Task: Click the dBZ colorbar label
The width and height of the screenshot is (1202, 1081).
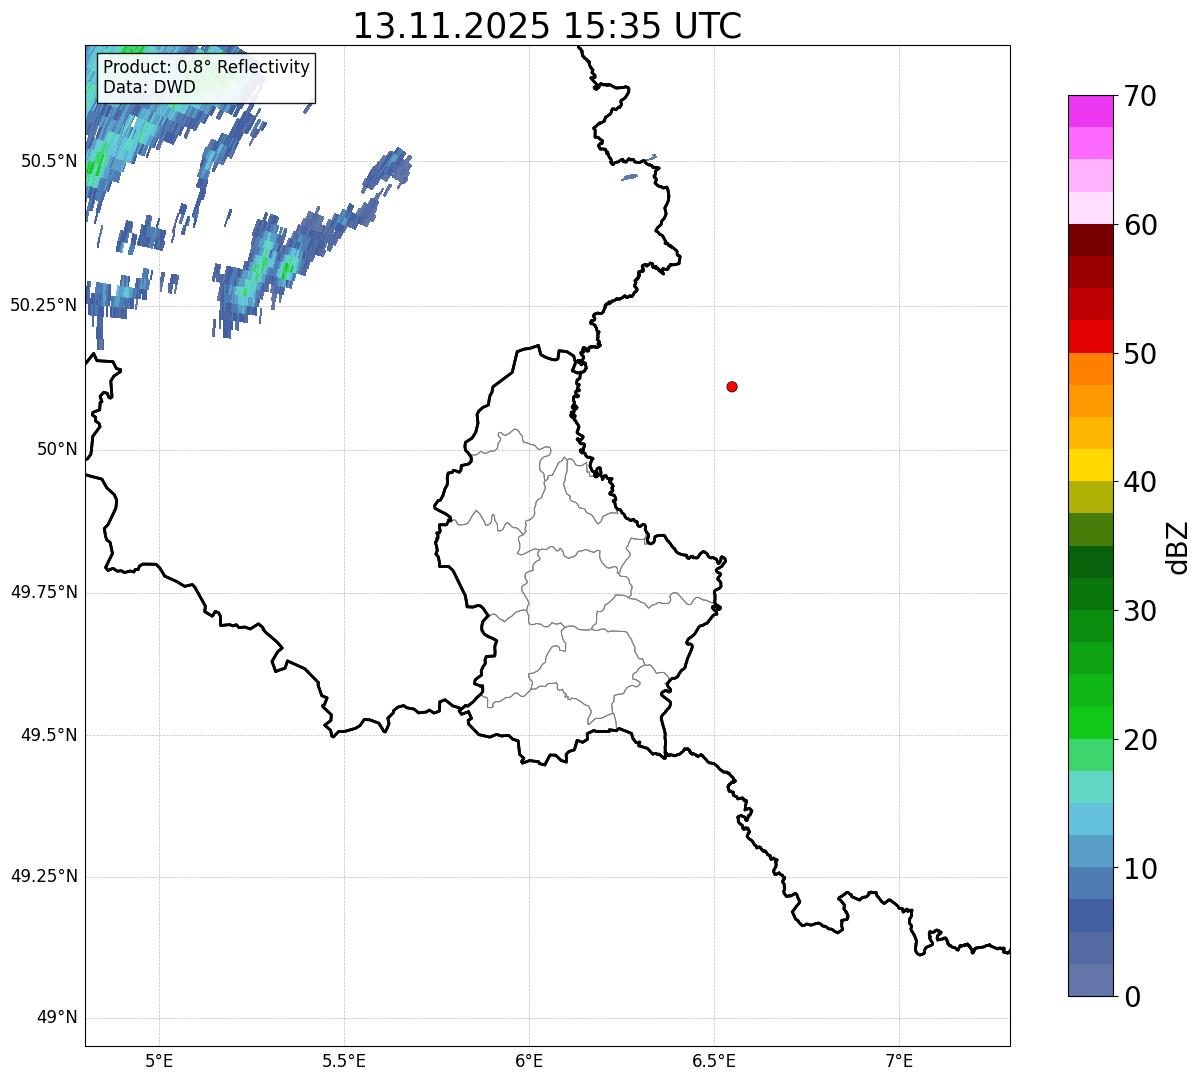Action: tap(1179, 546)
